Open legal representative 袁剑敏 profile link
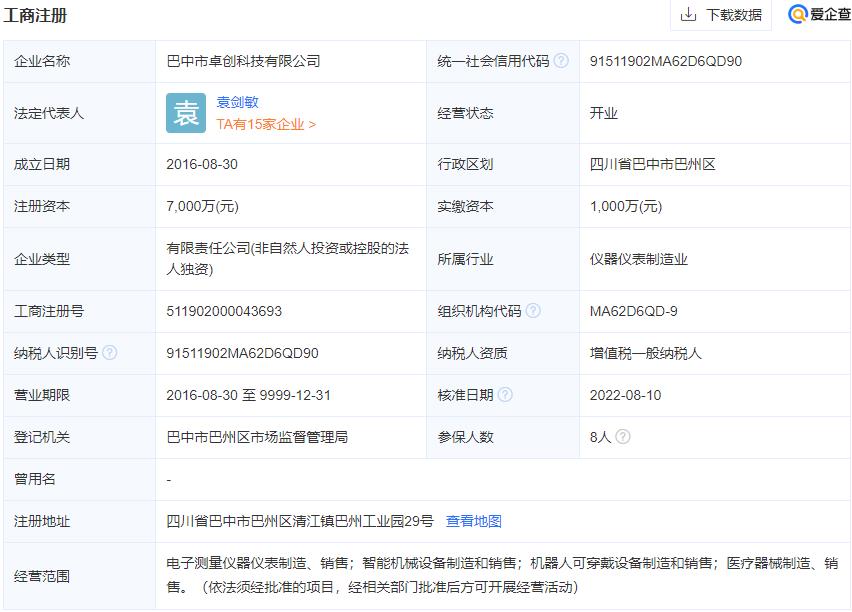Screen dimensions: 852x612 (238, 102)
